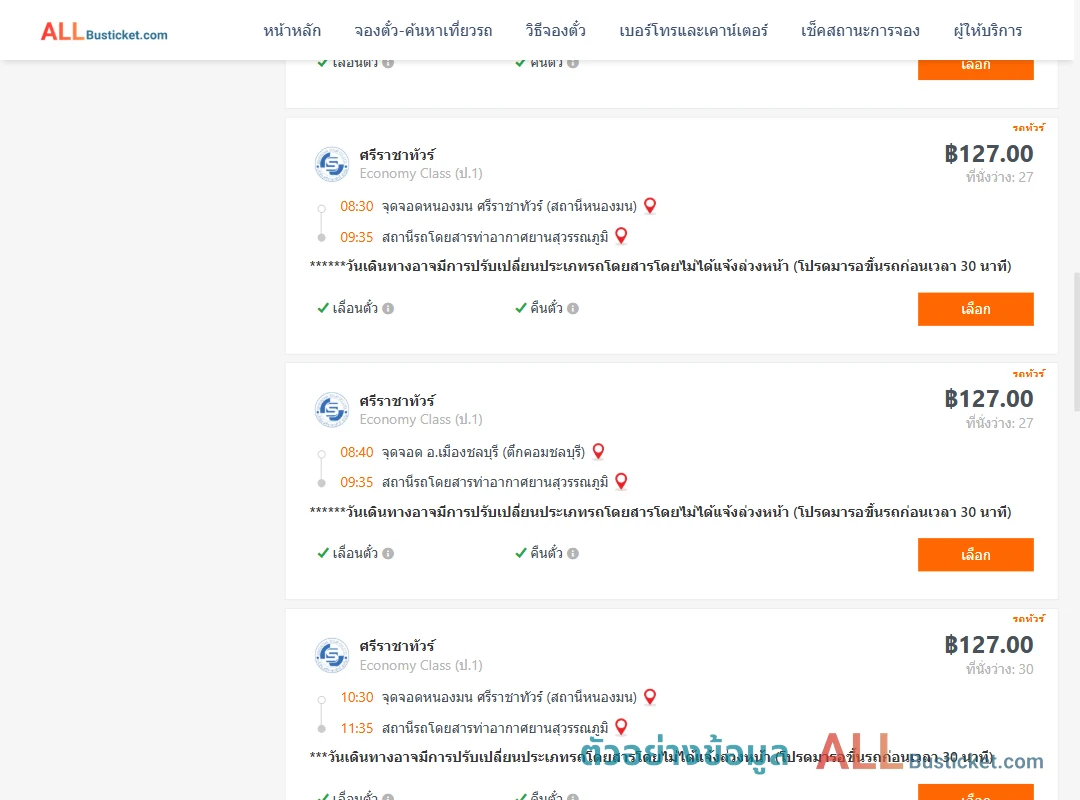Click the 08:30 departure time text

pos(356,207)
